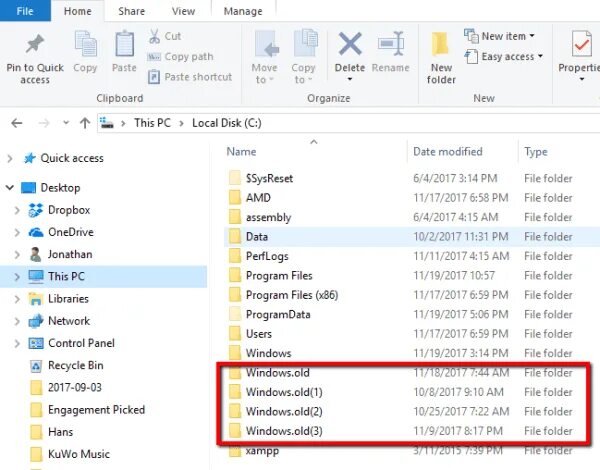Screen dimensions: 600x470
Task: Click the Forward navigation arrow
Action: tap(44, 123)
